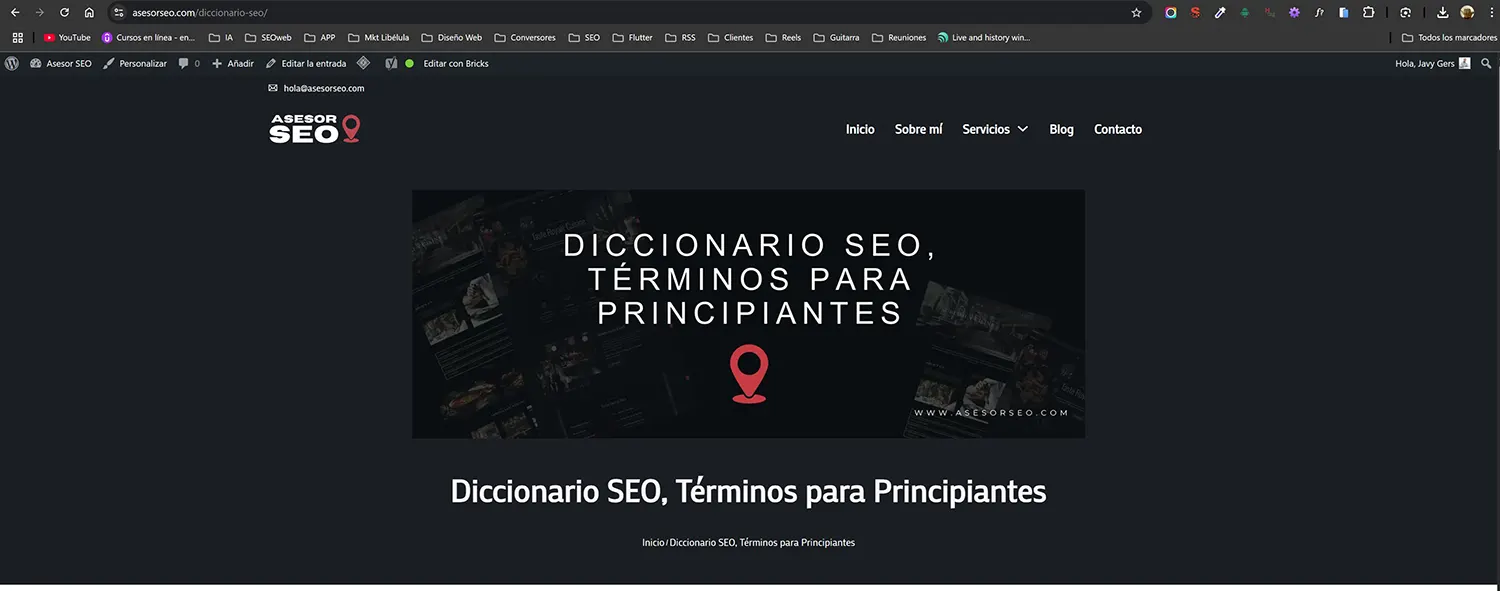
Task: Open the Chrome three-dot menu
Action: click(x=1492, y=12)
